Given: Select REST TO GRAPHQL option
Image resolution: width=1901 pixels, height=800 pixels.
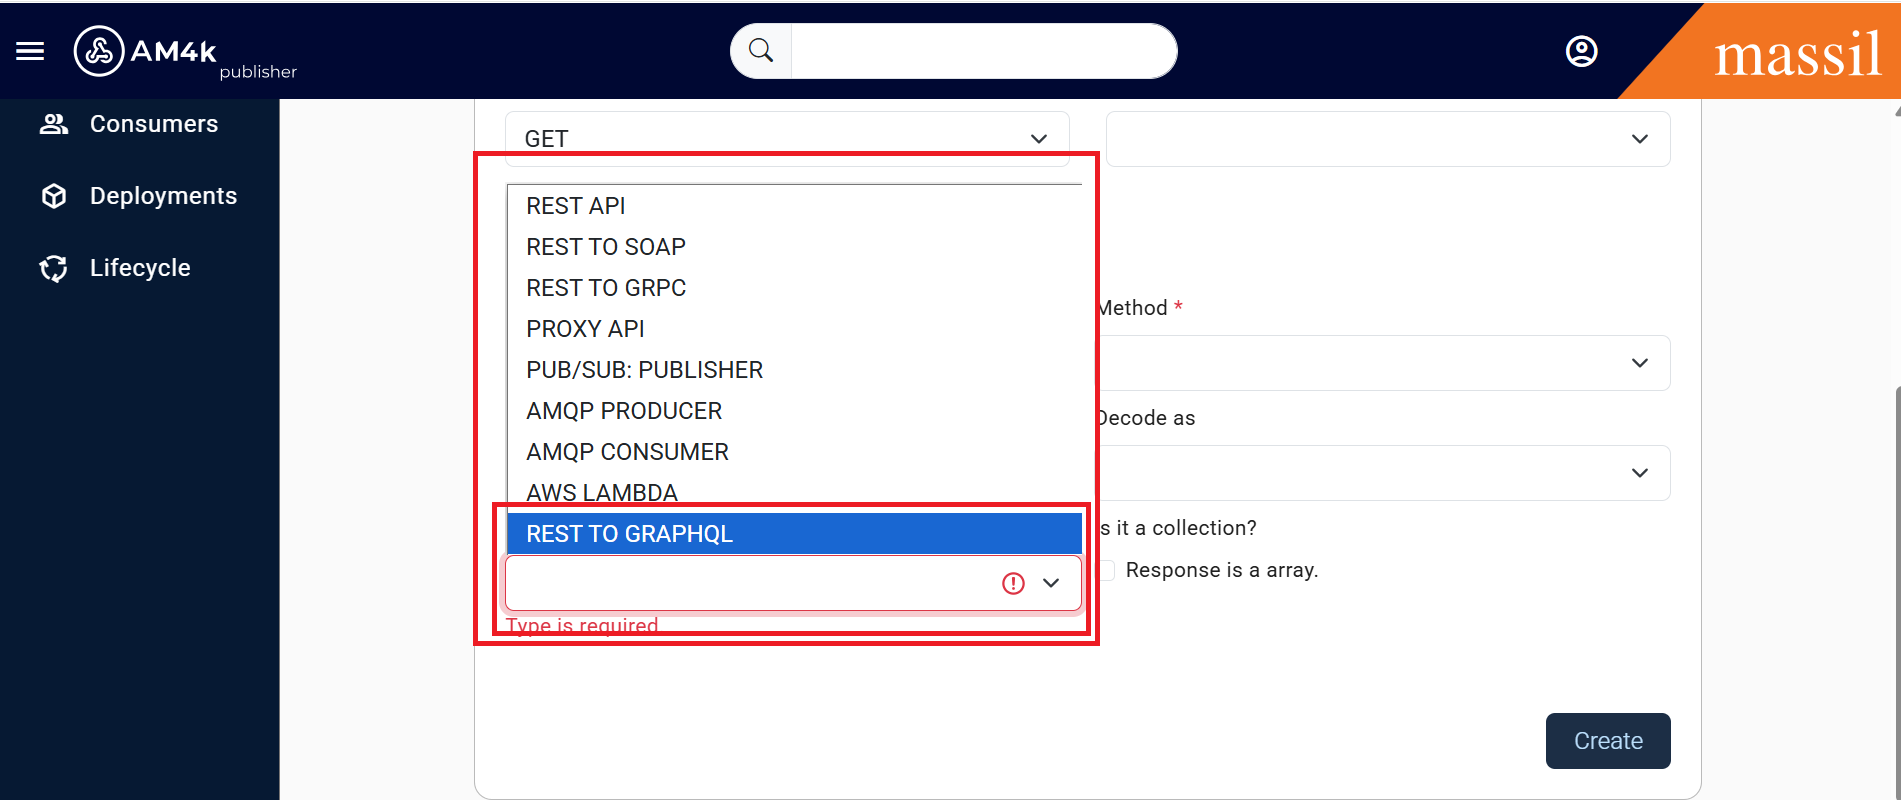Looking at the screenshot, I should tap(630, 534).
